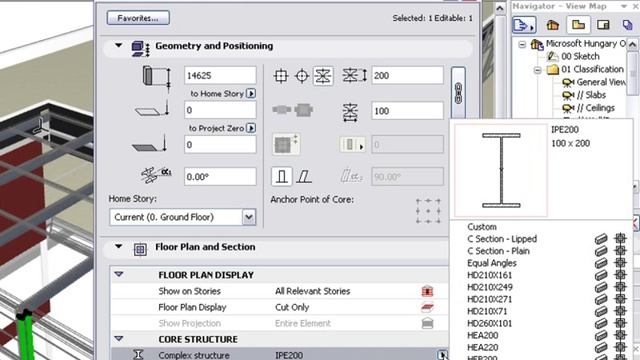The width and height of the screenshot is (640, 360).
Task: Choose HD210X161 profile
Action: pos(489,275)
